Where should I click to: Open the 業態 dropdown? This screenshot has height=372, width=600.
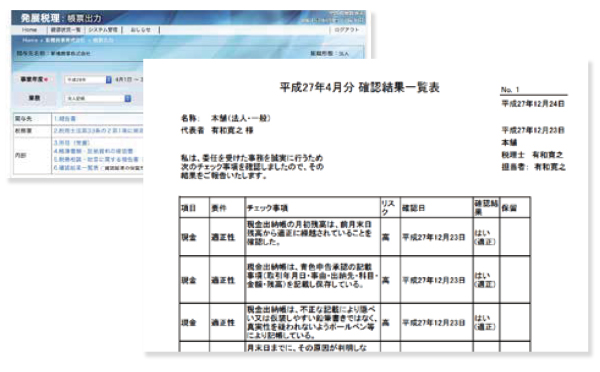98,98
